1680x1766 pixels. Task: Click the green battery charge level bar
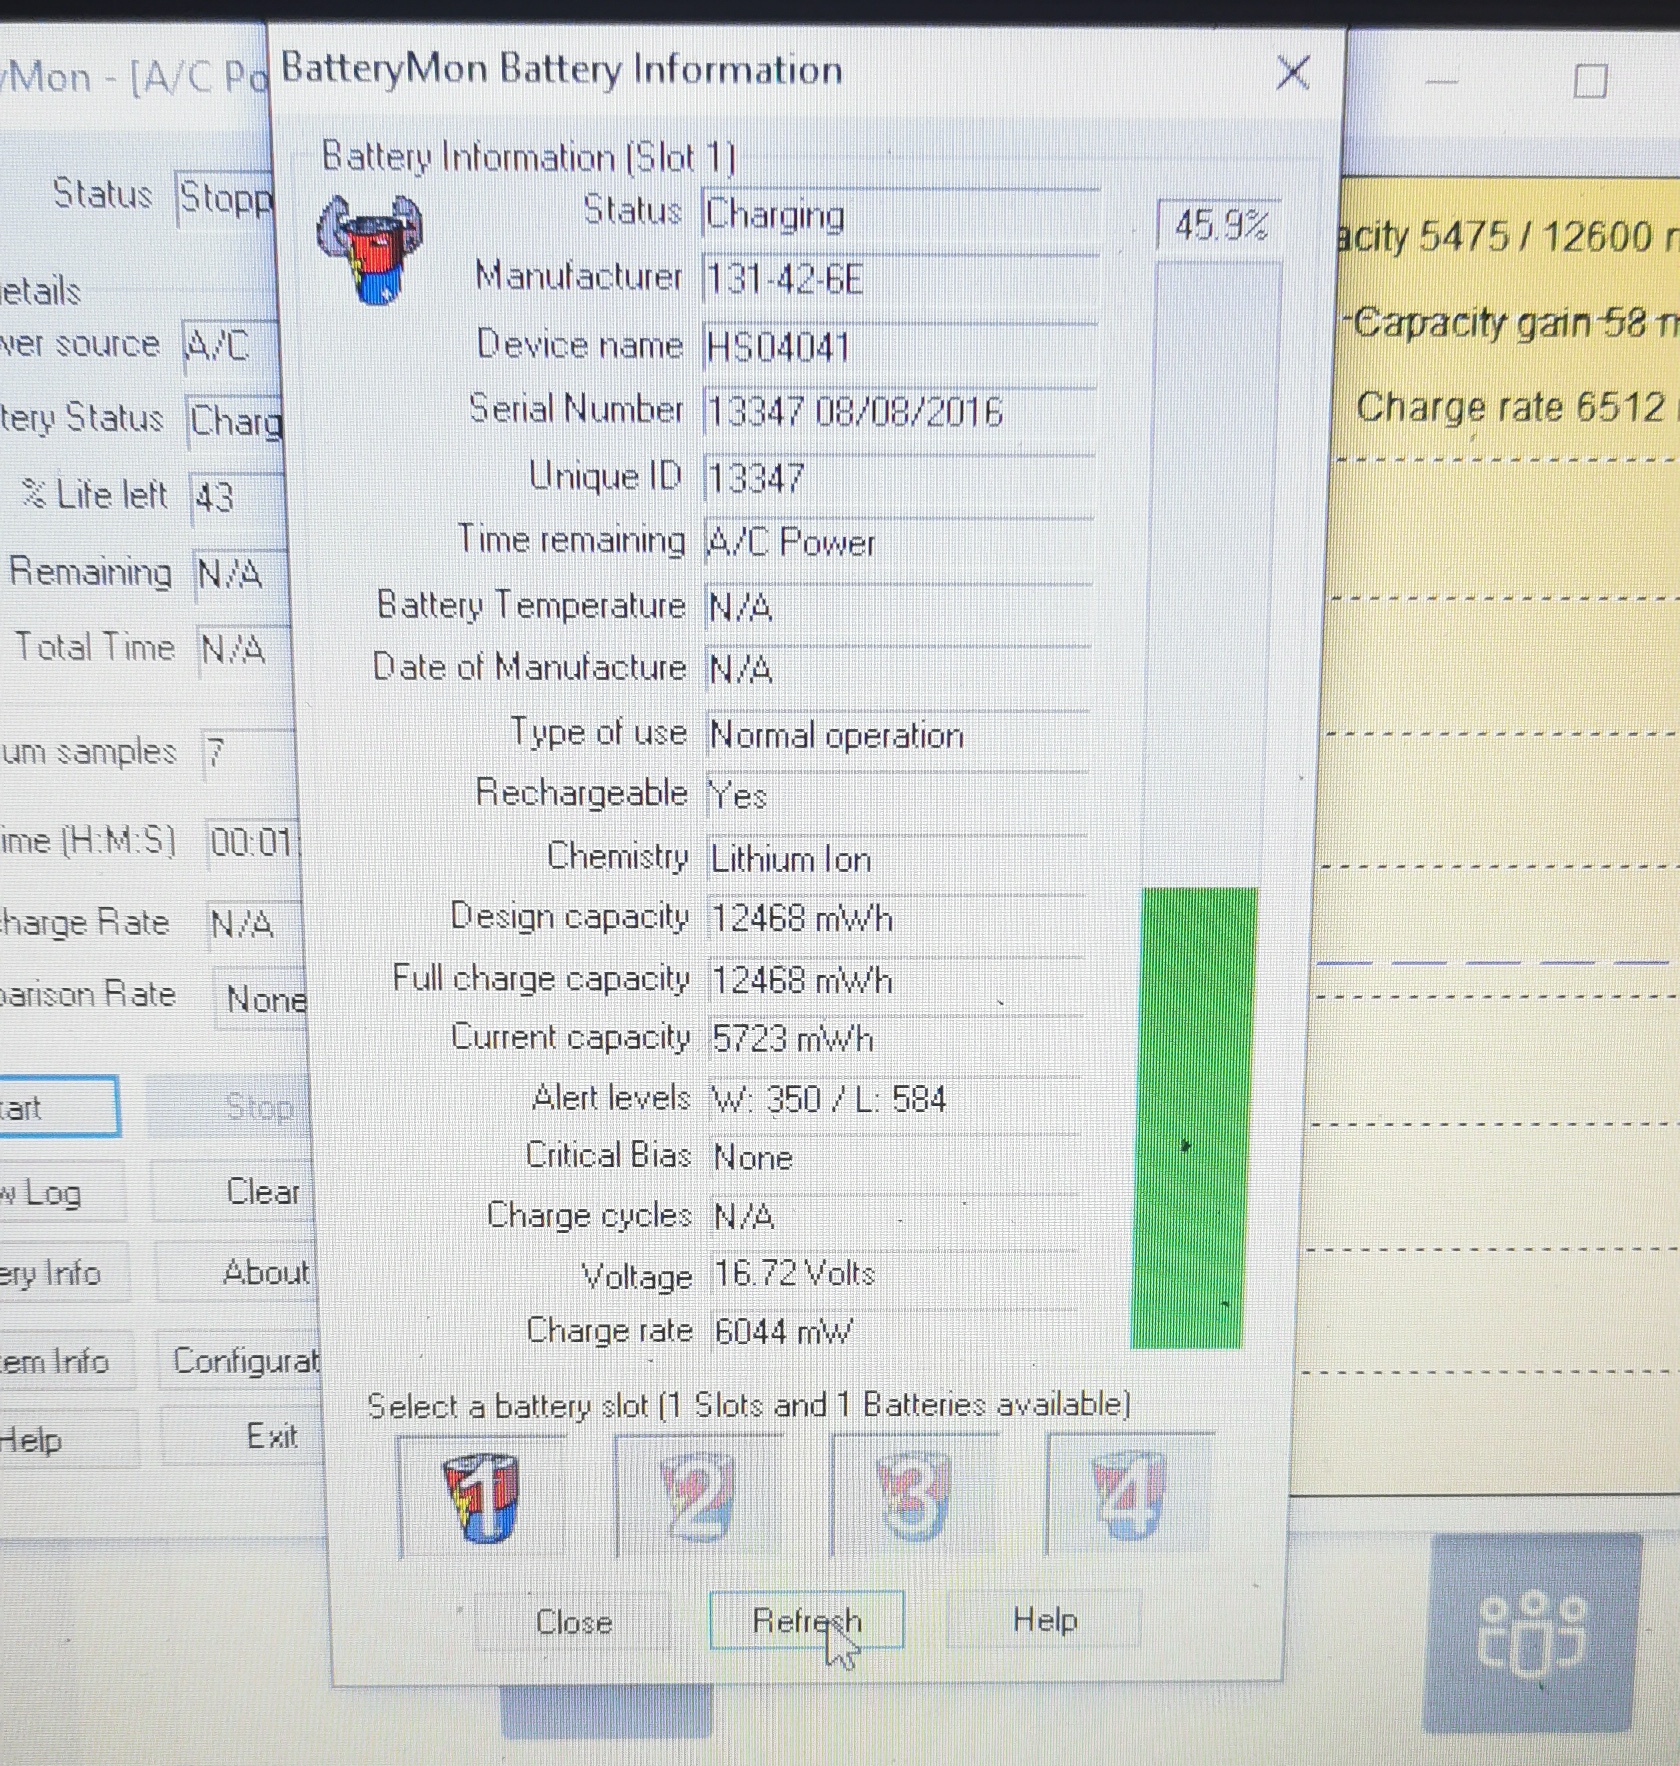pyautogui.click(x=1192, y=1118)
